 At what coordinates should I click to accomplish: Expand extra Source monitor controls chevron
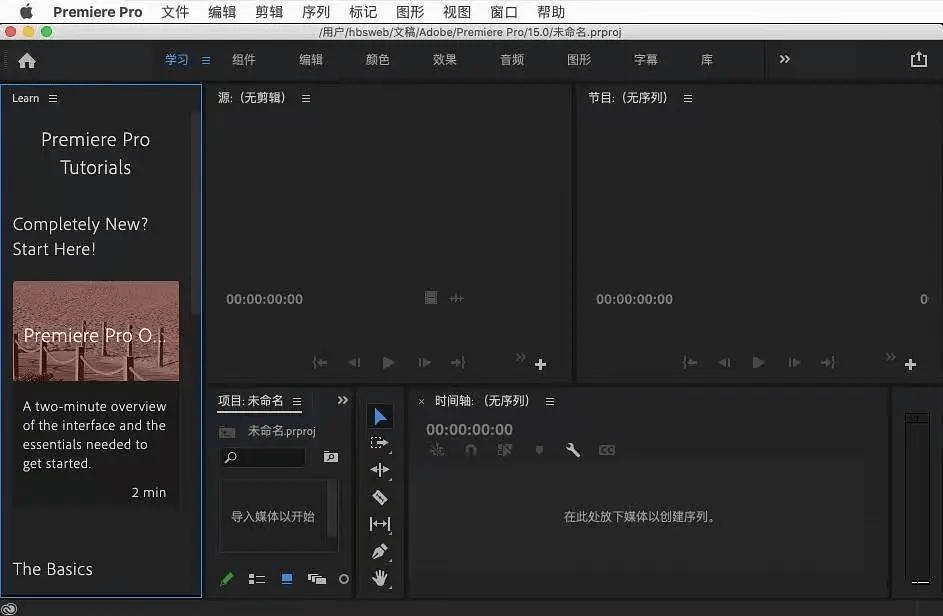tap(520, 357)
